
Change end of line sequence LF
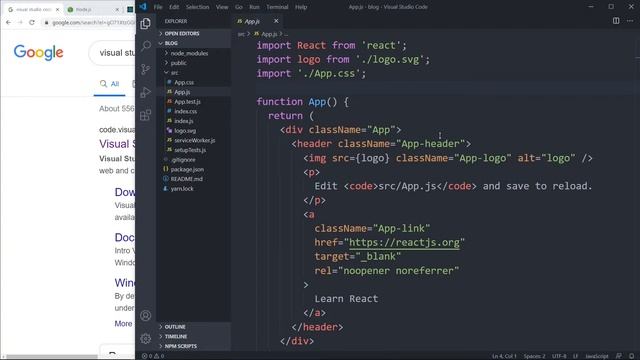click(576, 356)
